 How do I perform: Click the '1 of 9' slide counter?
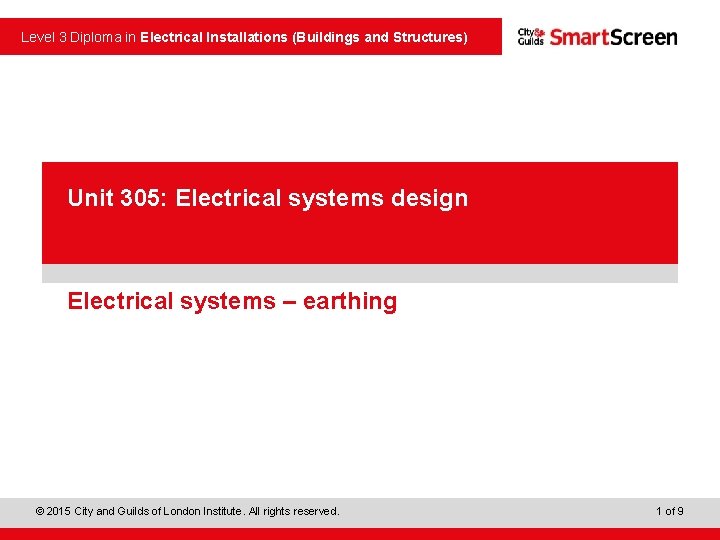pos(670,511)
